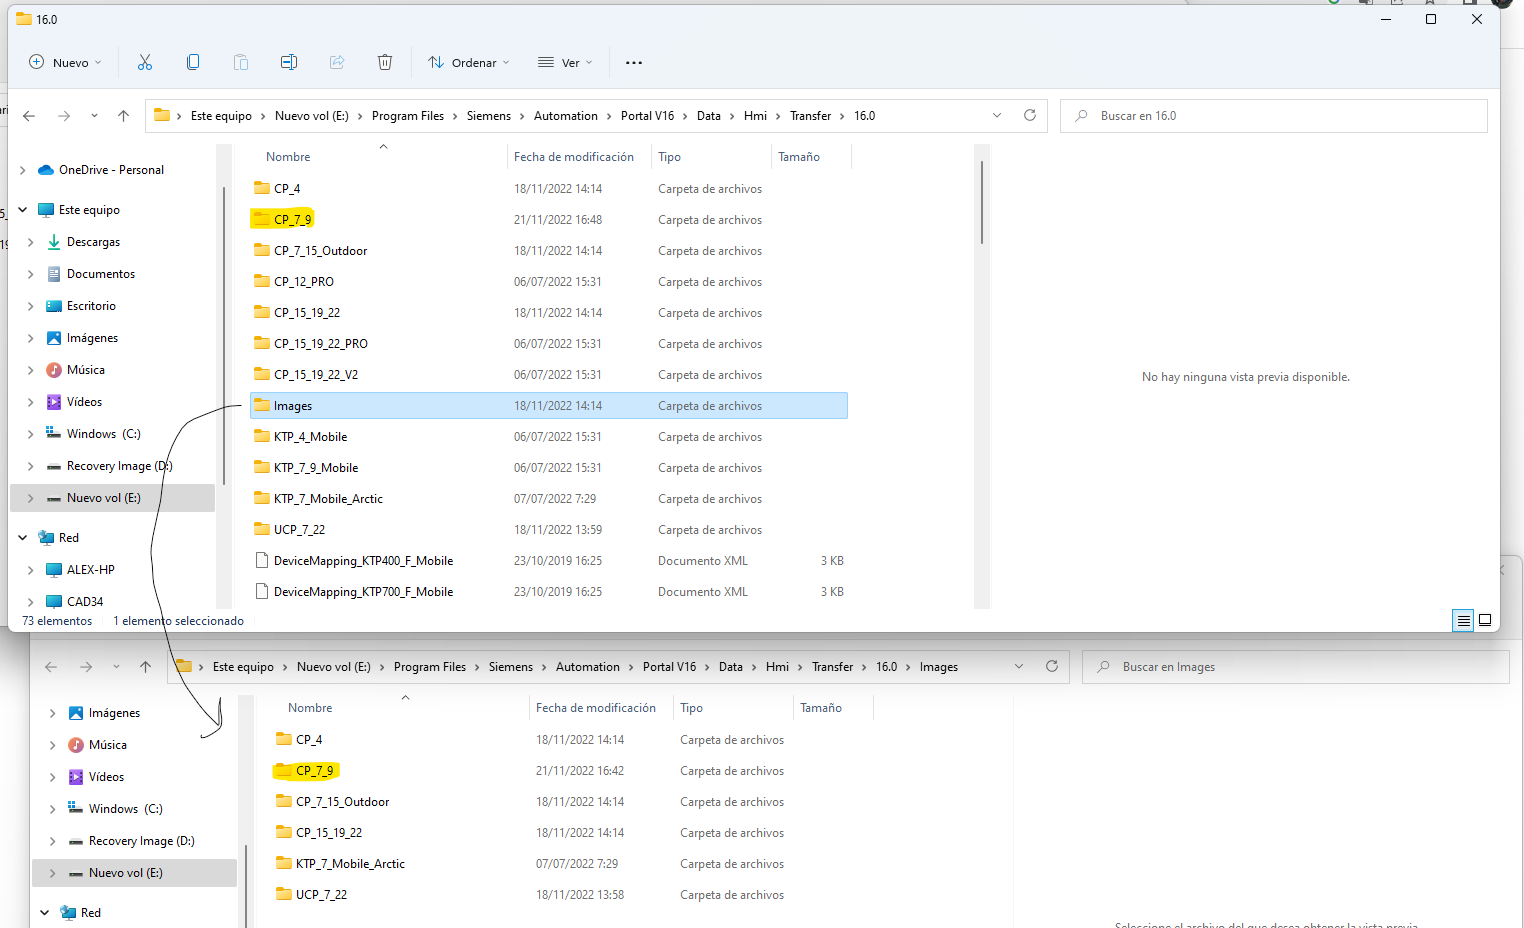The height and width of the screenshot is (928, 1524).
Task: Go up one level with the up arrow in the 16.0 window
Action: pos(124,116)
